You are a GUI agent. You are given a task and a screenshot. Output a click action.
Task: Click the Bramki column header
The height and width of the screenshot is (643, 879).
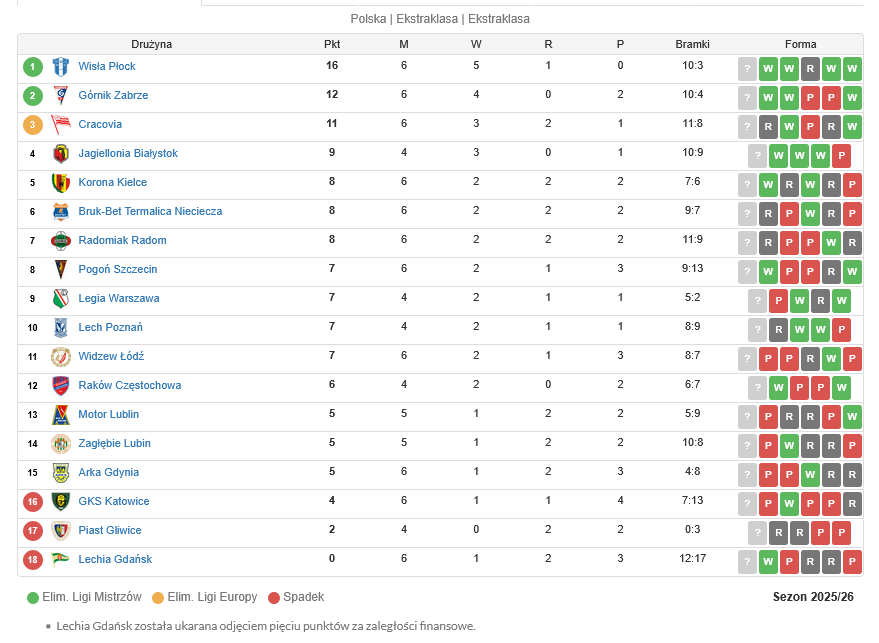[x=692, y=44]
